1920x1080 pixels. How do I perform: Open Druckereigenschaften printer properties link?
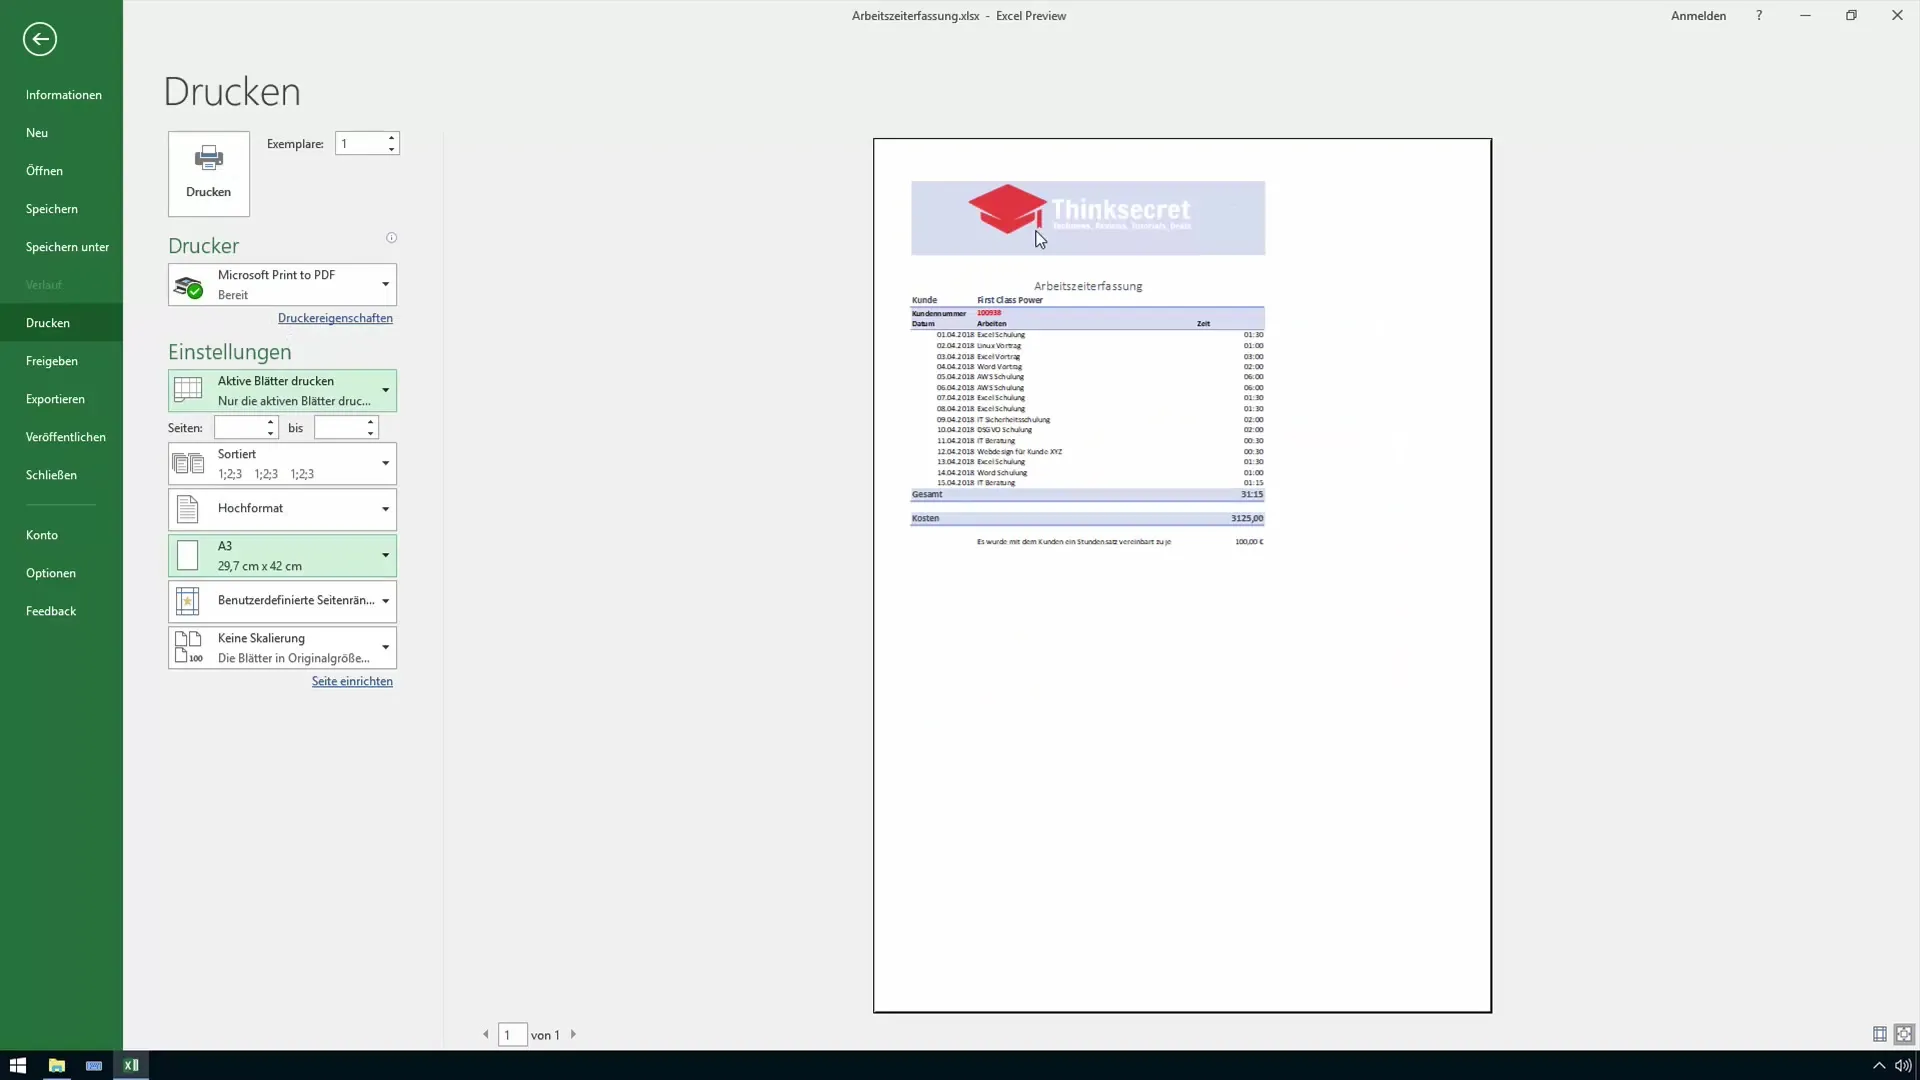point(335,318)
